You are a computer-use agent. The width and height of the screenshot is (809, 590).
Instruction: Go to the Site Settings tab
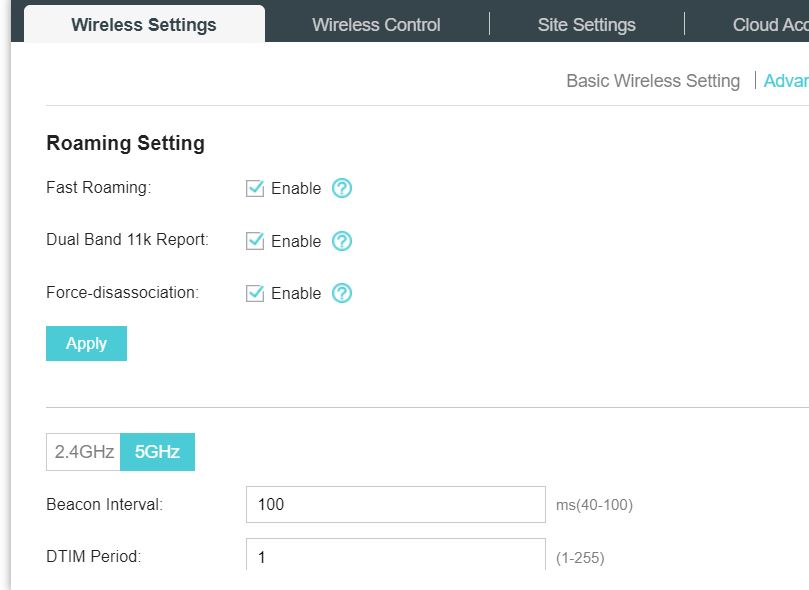pos(586,25)
